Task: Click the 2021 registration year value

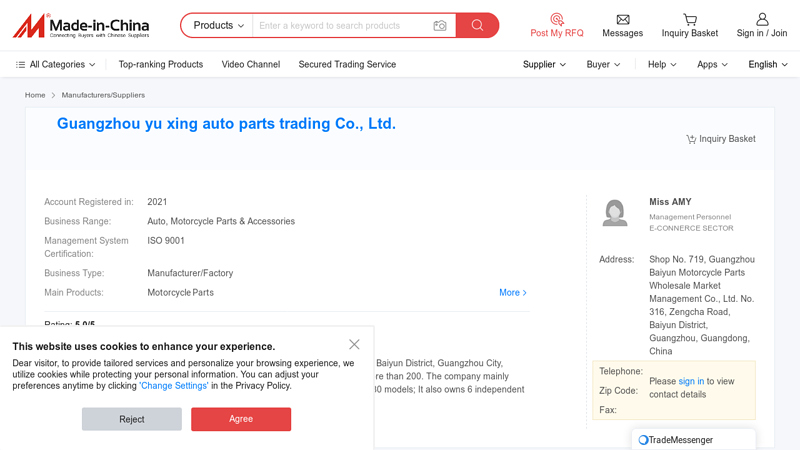Action: click(x=157, y=202)
